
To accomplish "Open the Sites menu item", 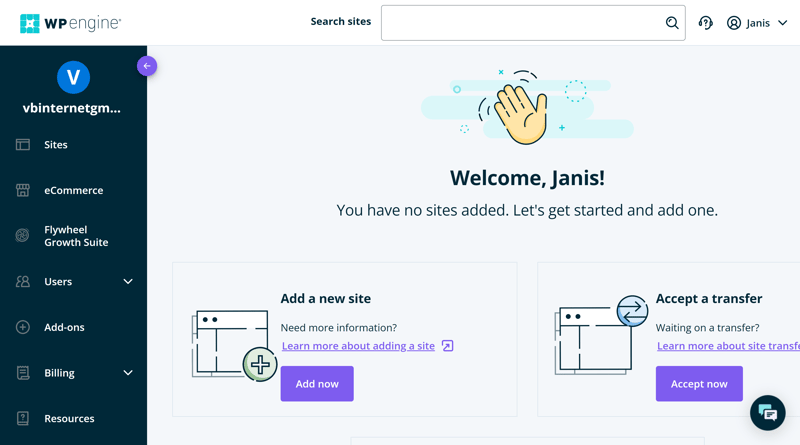I will coord(56,145).
